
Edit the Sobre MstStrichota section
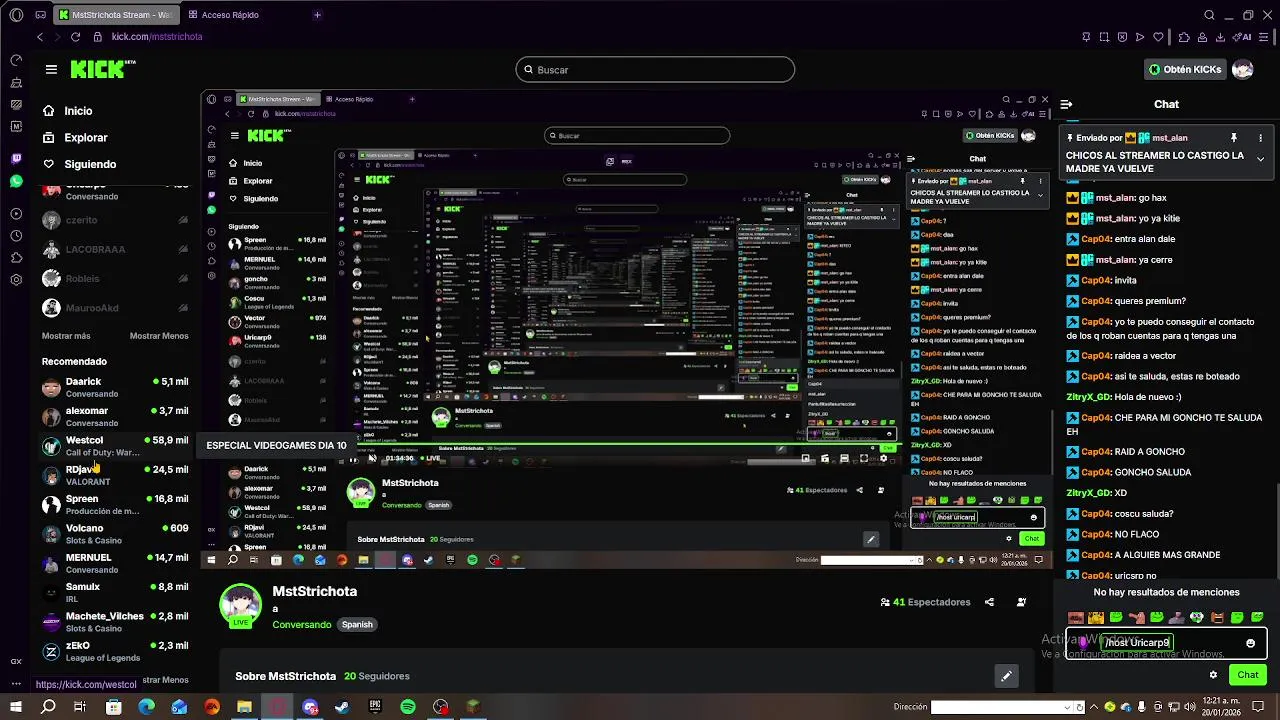tap(1007, 676)
